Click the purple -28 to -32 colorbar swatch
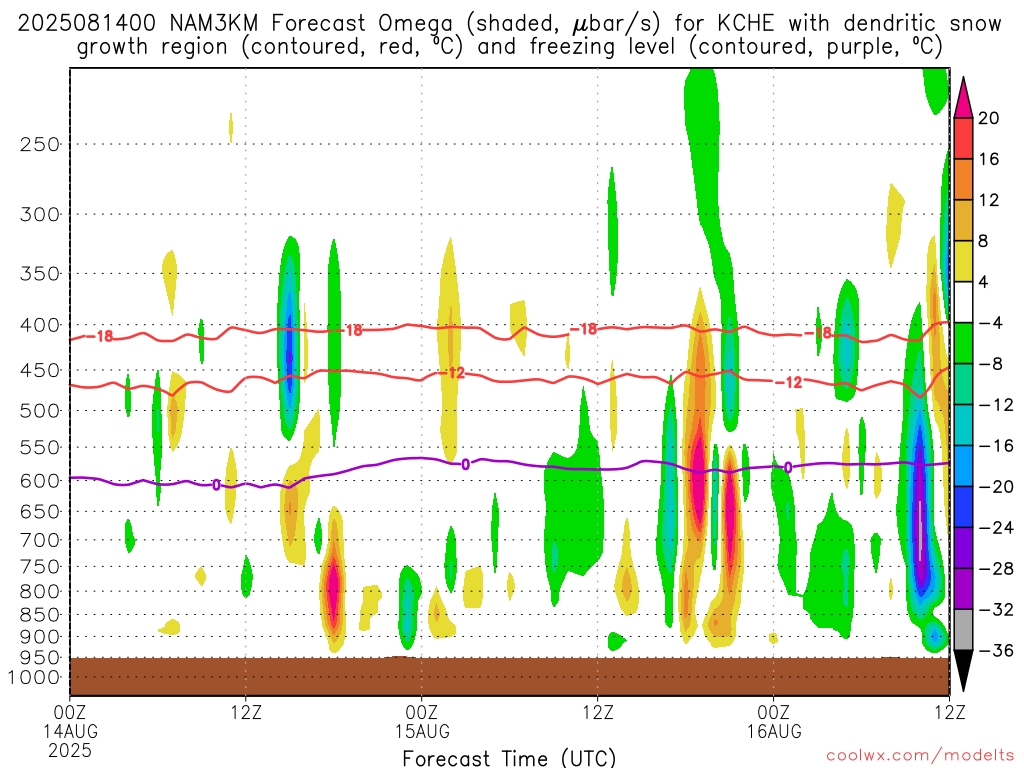 coord(963,589)
